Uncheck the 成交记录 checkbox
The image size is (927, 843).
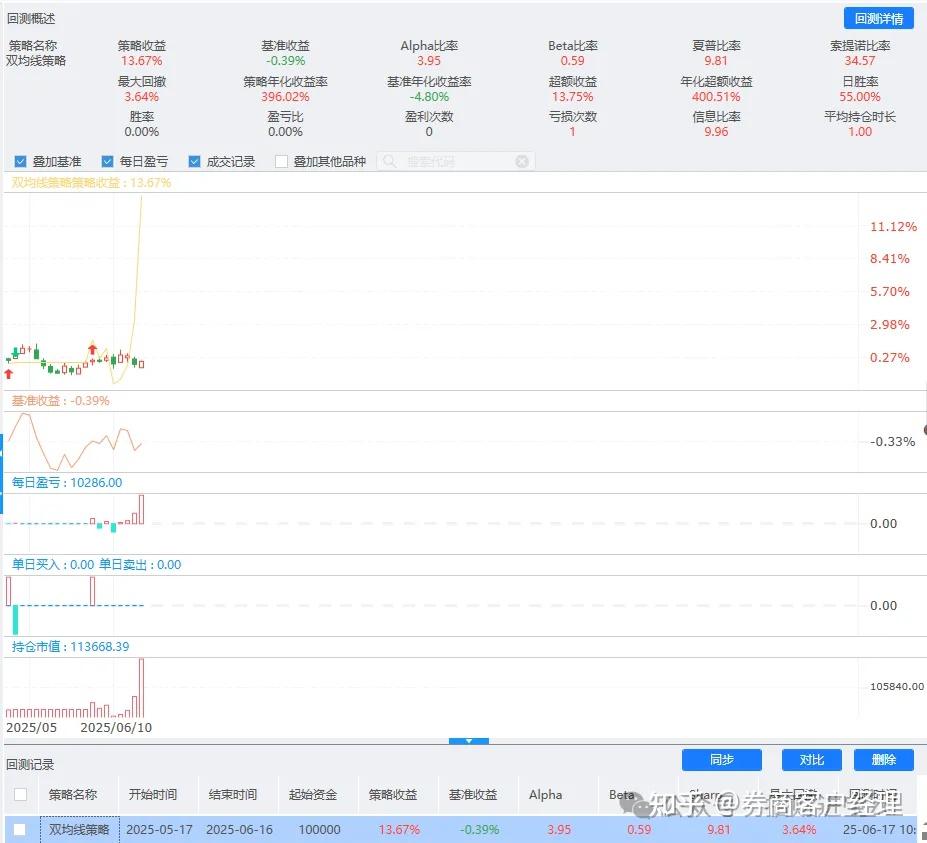[196, 161]
